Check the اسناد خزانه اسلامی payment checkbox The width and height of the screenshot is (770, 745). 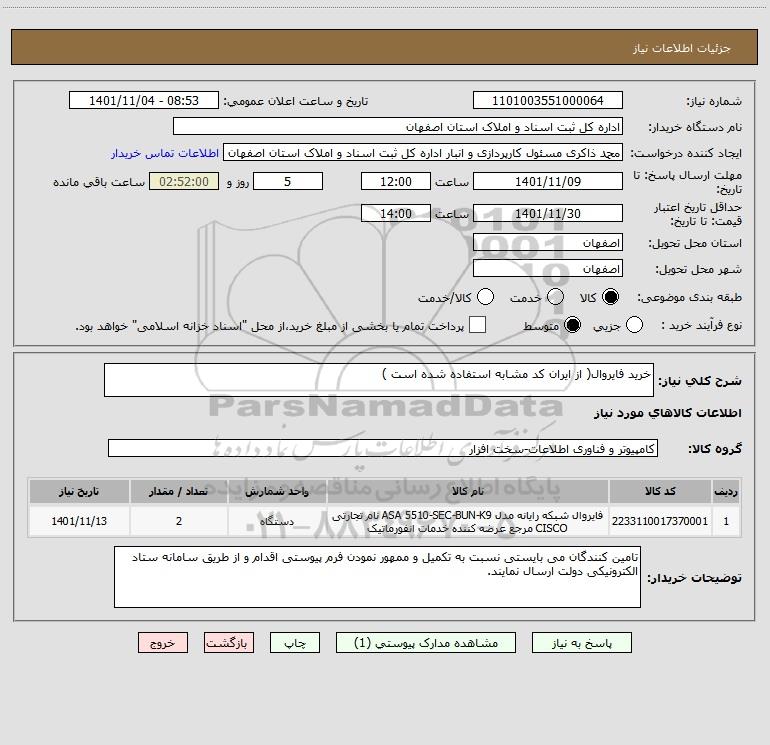[477, 325]
